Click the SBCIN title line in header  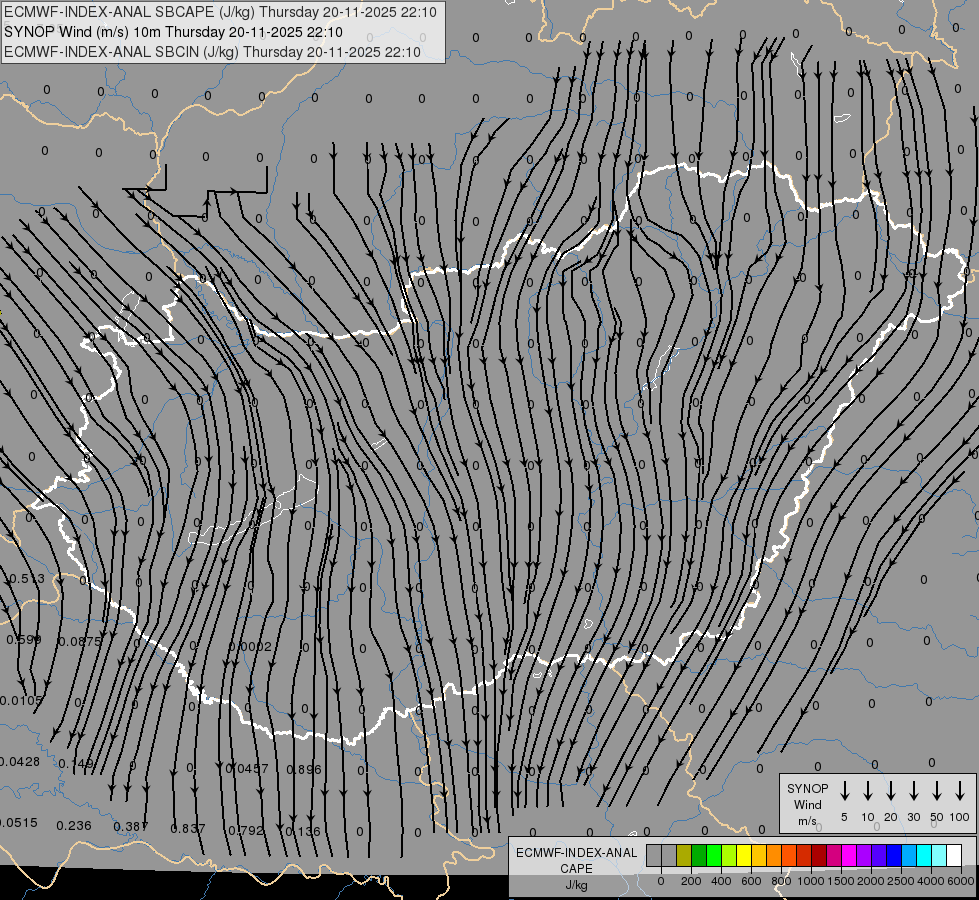[x=212, y=52]
